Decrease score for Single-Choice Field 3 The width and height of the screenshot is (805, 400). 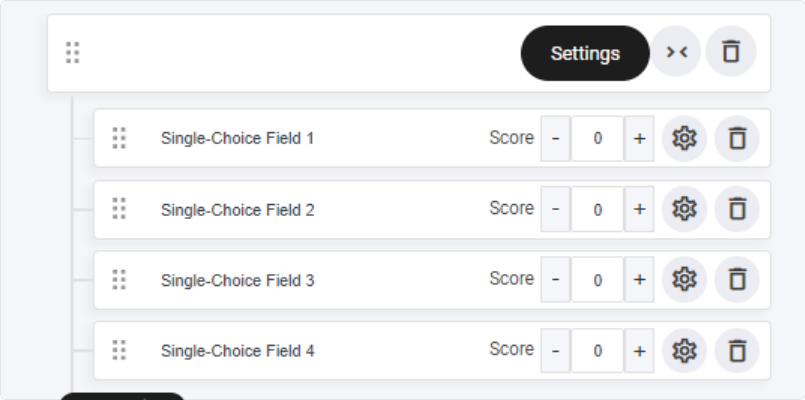point(555,279)
